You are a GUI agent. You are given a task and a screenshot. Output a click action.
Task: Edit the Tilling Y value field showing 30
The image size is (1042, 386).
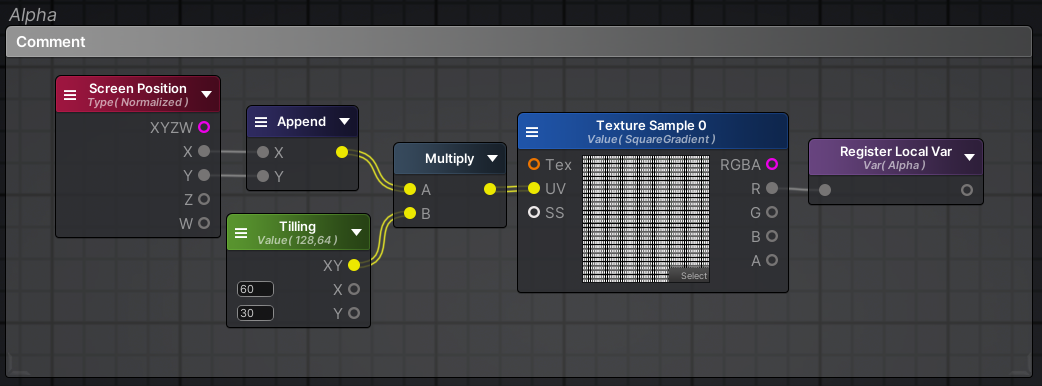point(255,313)
